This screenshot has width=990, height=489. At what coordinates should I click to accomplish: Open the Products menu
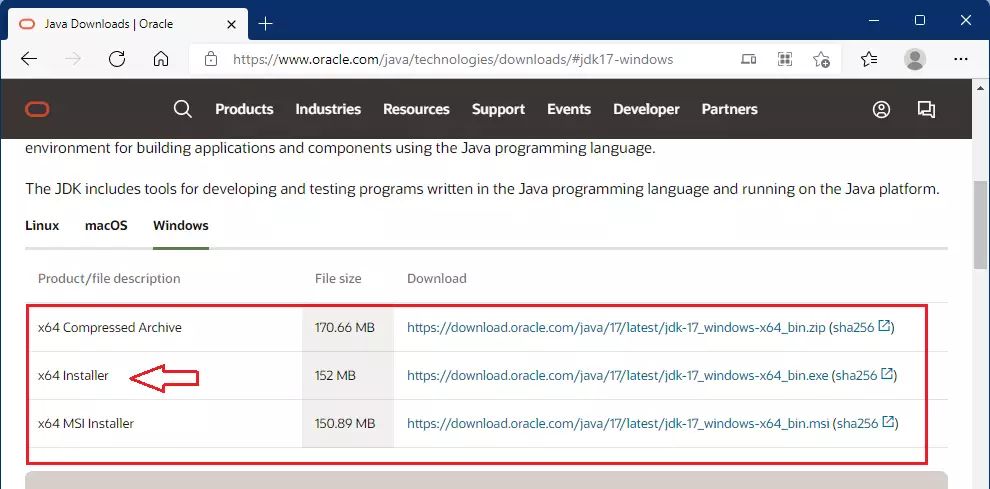(244, 109)
